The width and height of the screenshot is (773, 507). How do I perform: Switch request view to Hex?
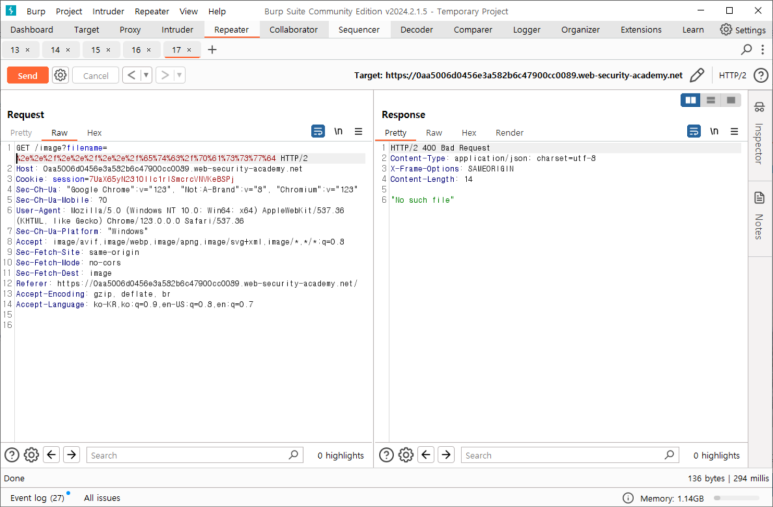(94, 133)
